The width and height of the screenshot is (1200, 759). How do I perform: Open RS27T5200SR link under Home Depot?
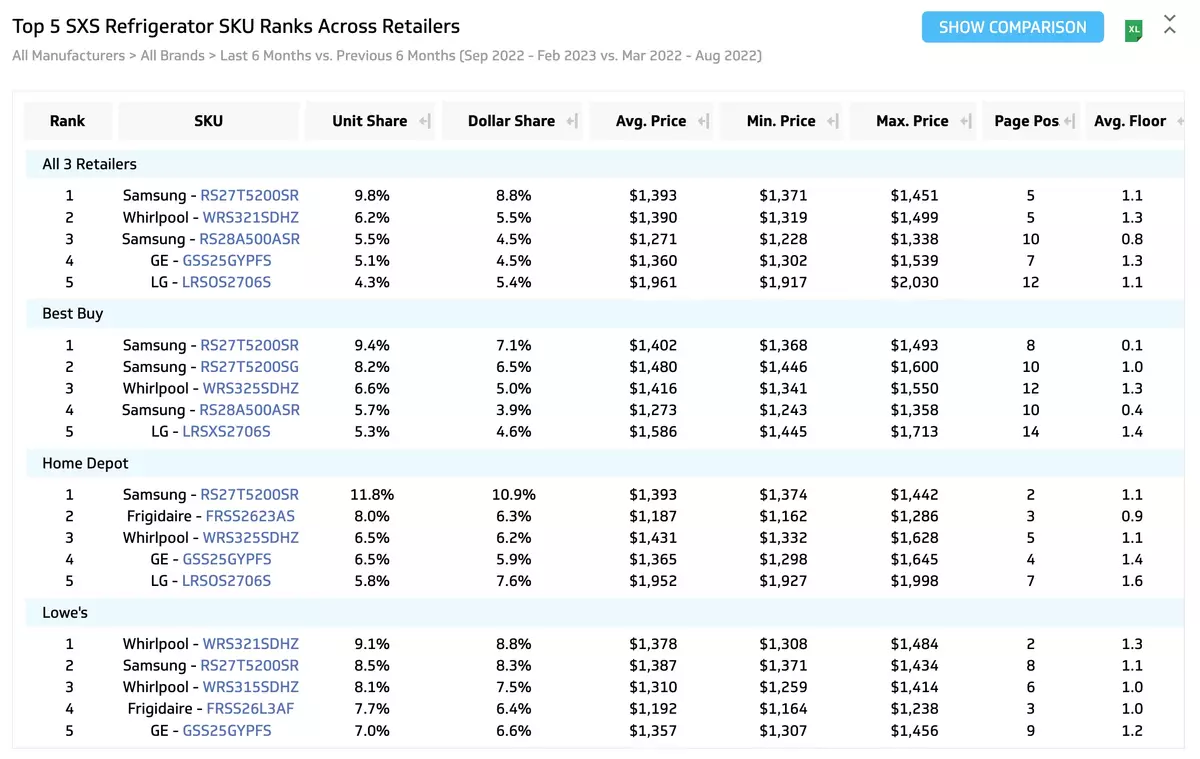coord(250,495)
